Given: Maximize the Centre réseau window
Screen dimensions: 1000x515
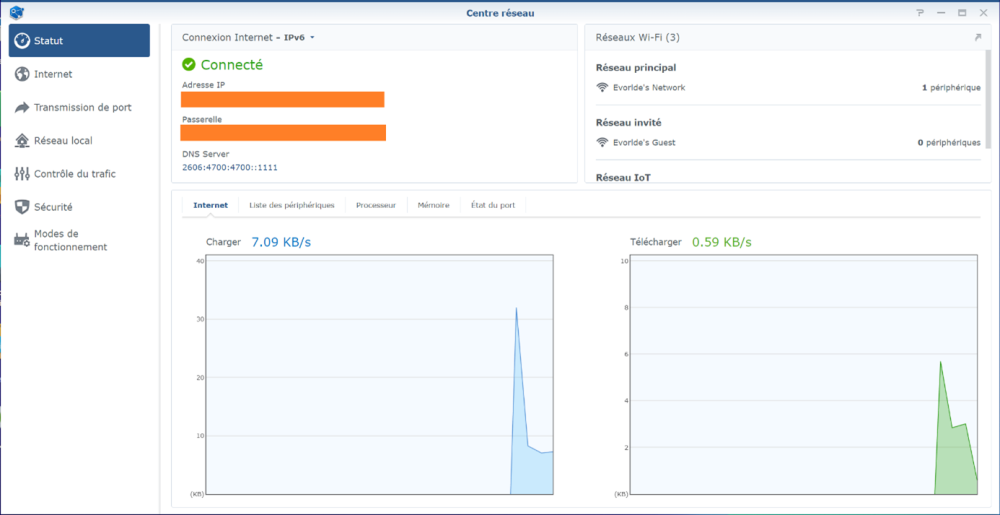Looking at the screenshot, I should coord(962,13).
